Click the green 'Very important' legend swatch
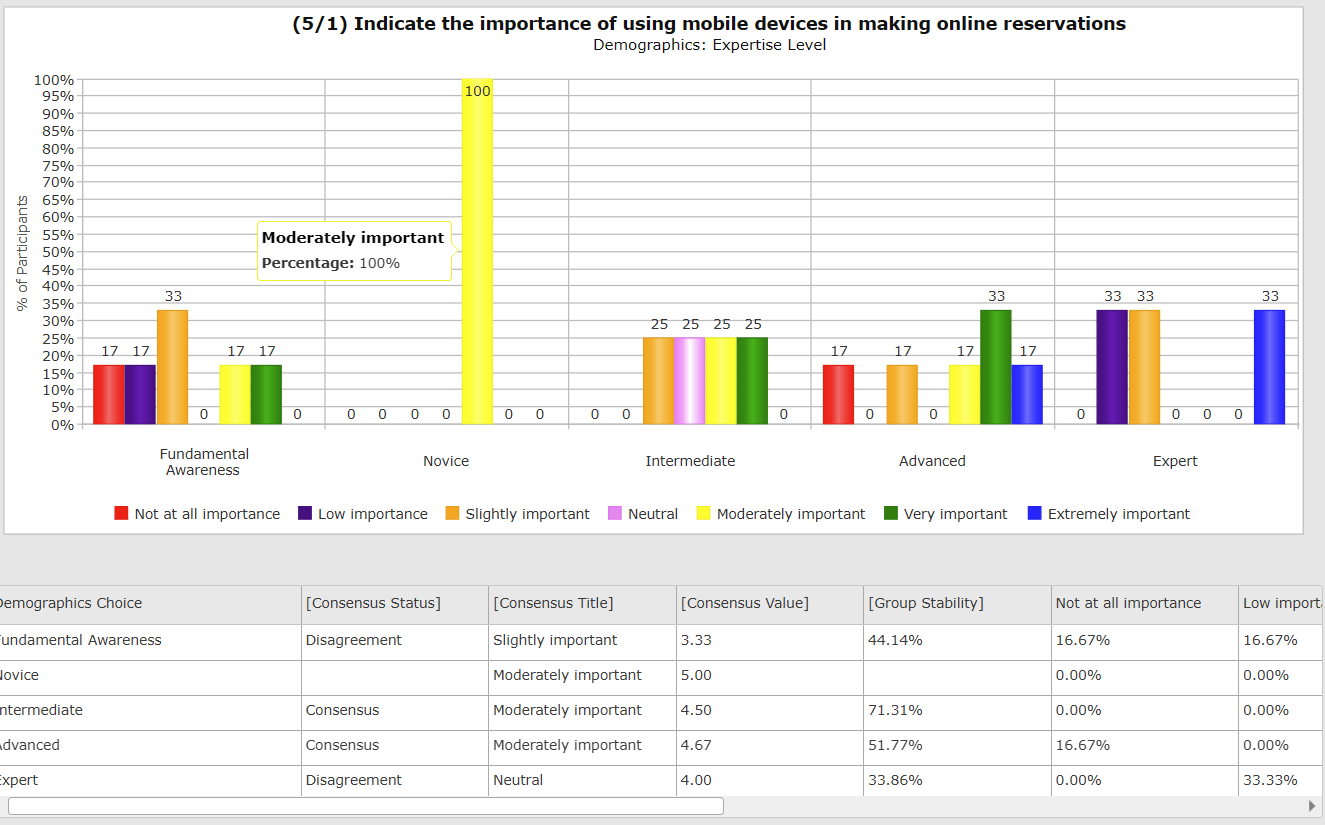This screenshot has height=825, width=1325. [891, 514]
